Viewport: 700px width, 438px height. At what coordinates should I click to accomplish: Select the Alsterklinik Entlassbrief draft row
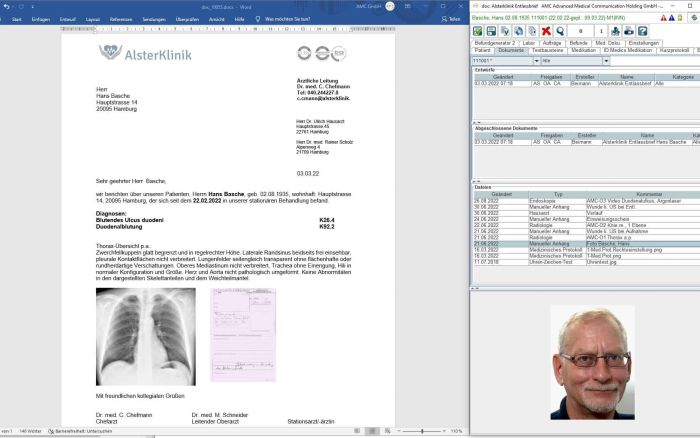[580, 85]
